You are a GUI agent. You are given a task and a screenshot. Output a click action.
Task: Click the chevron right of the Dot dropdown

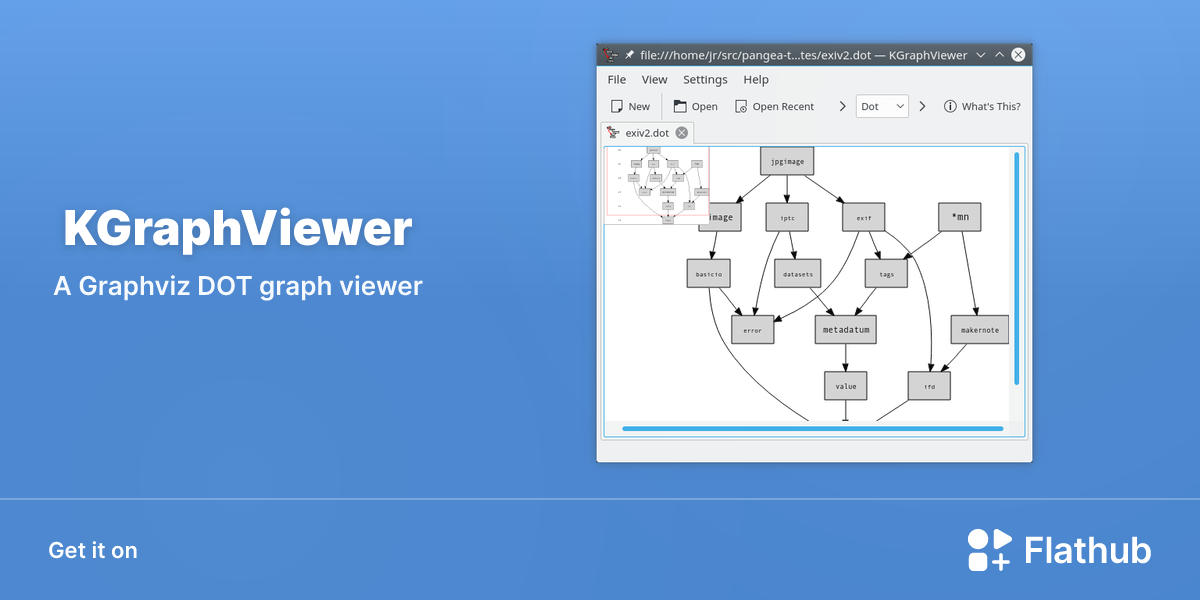click(922, 106)
